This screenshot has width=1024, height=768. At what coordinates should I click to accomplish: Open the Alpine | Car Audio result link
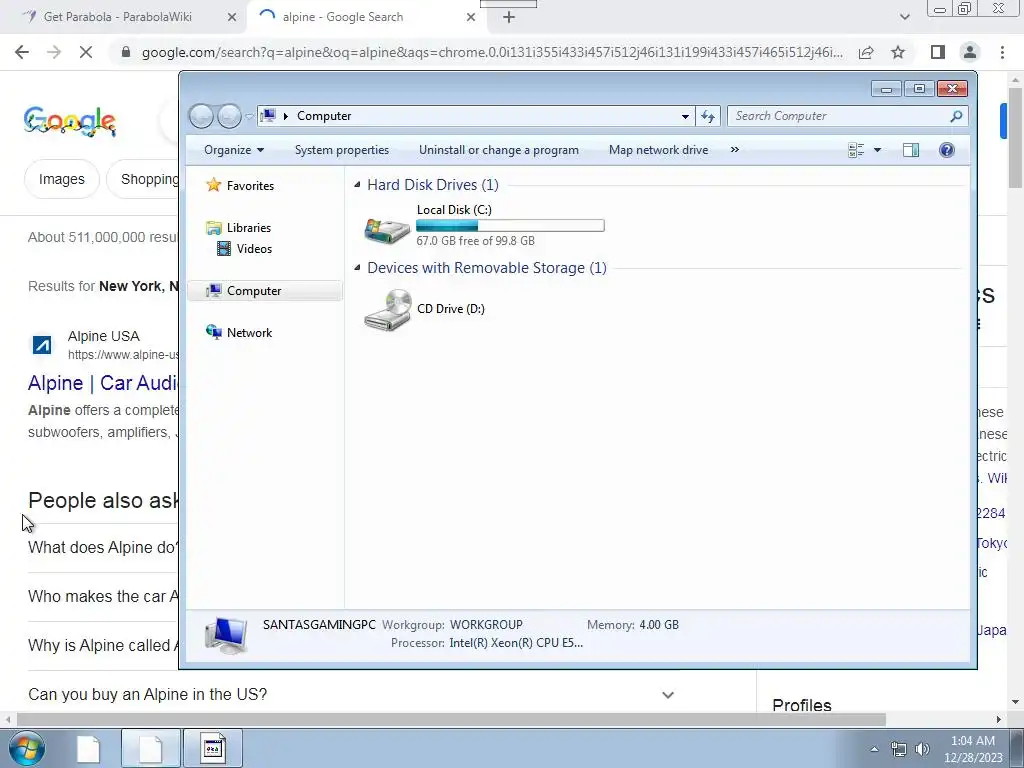(x=103, y=383)
